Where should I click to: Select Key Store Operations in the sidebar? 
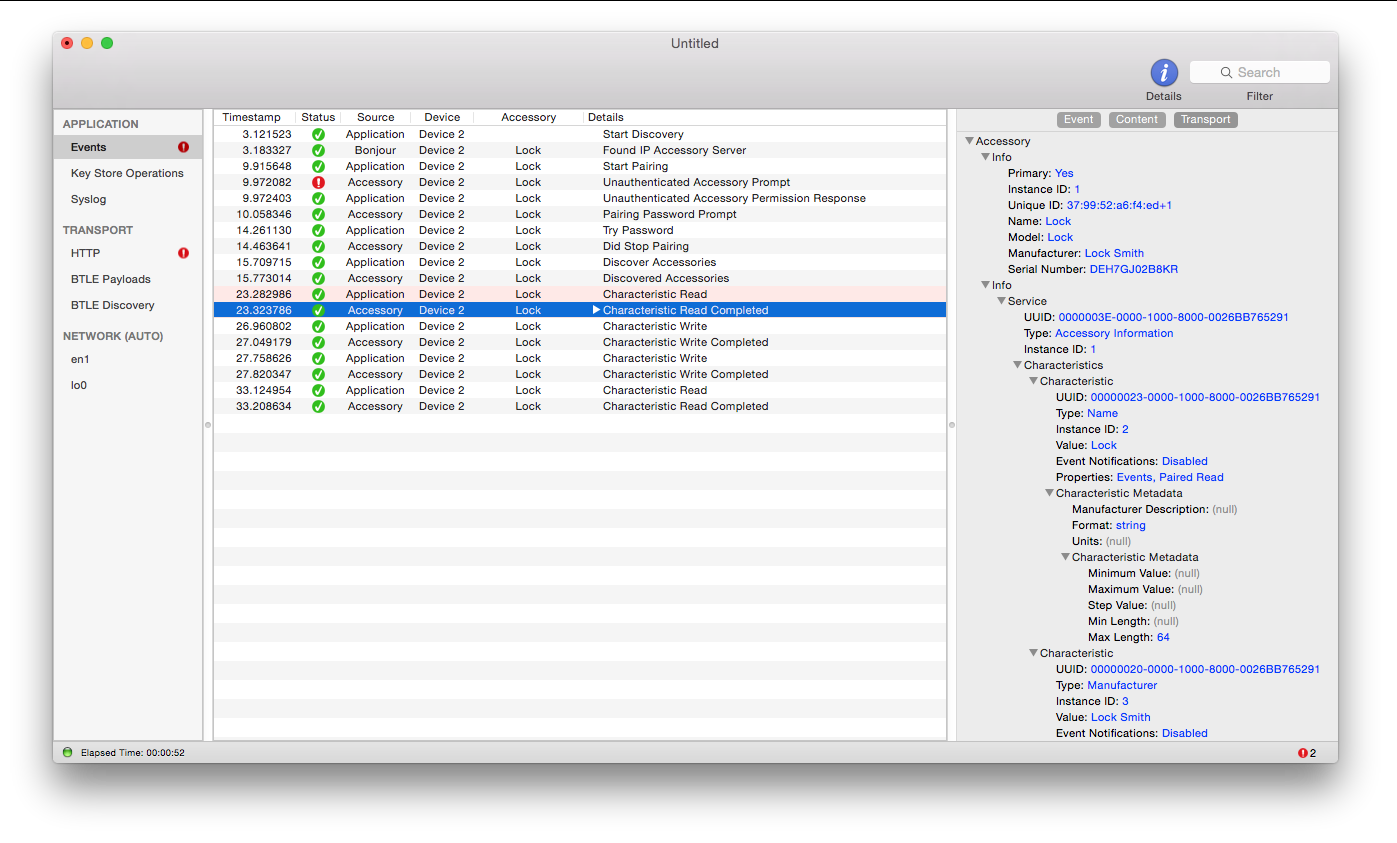point(128,173)
